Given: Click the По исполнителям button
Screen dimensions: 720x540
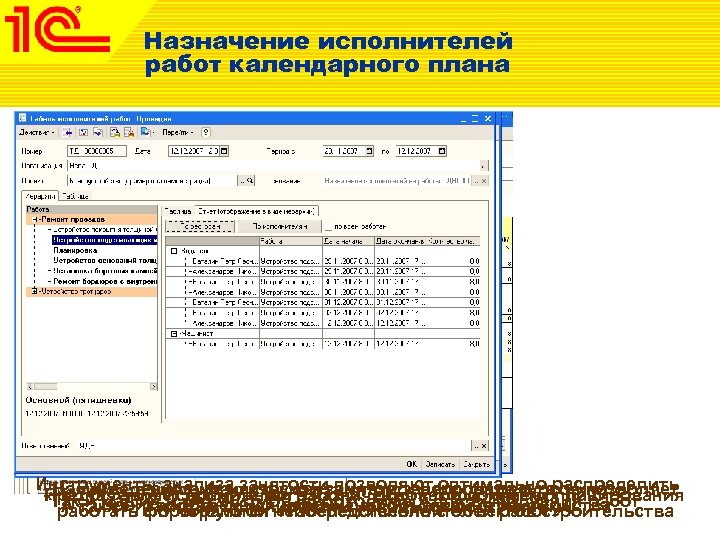Looking at the screenshot, I should pos(280,226).
